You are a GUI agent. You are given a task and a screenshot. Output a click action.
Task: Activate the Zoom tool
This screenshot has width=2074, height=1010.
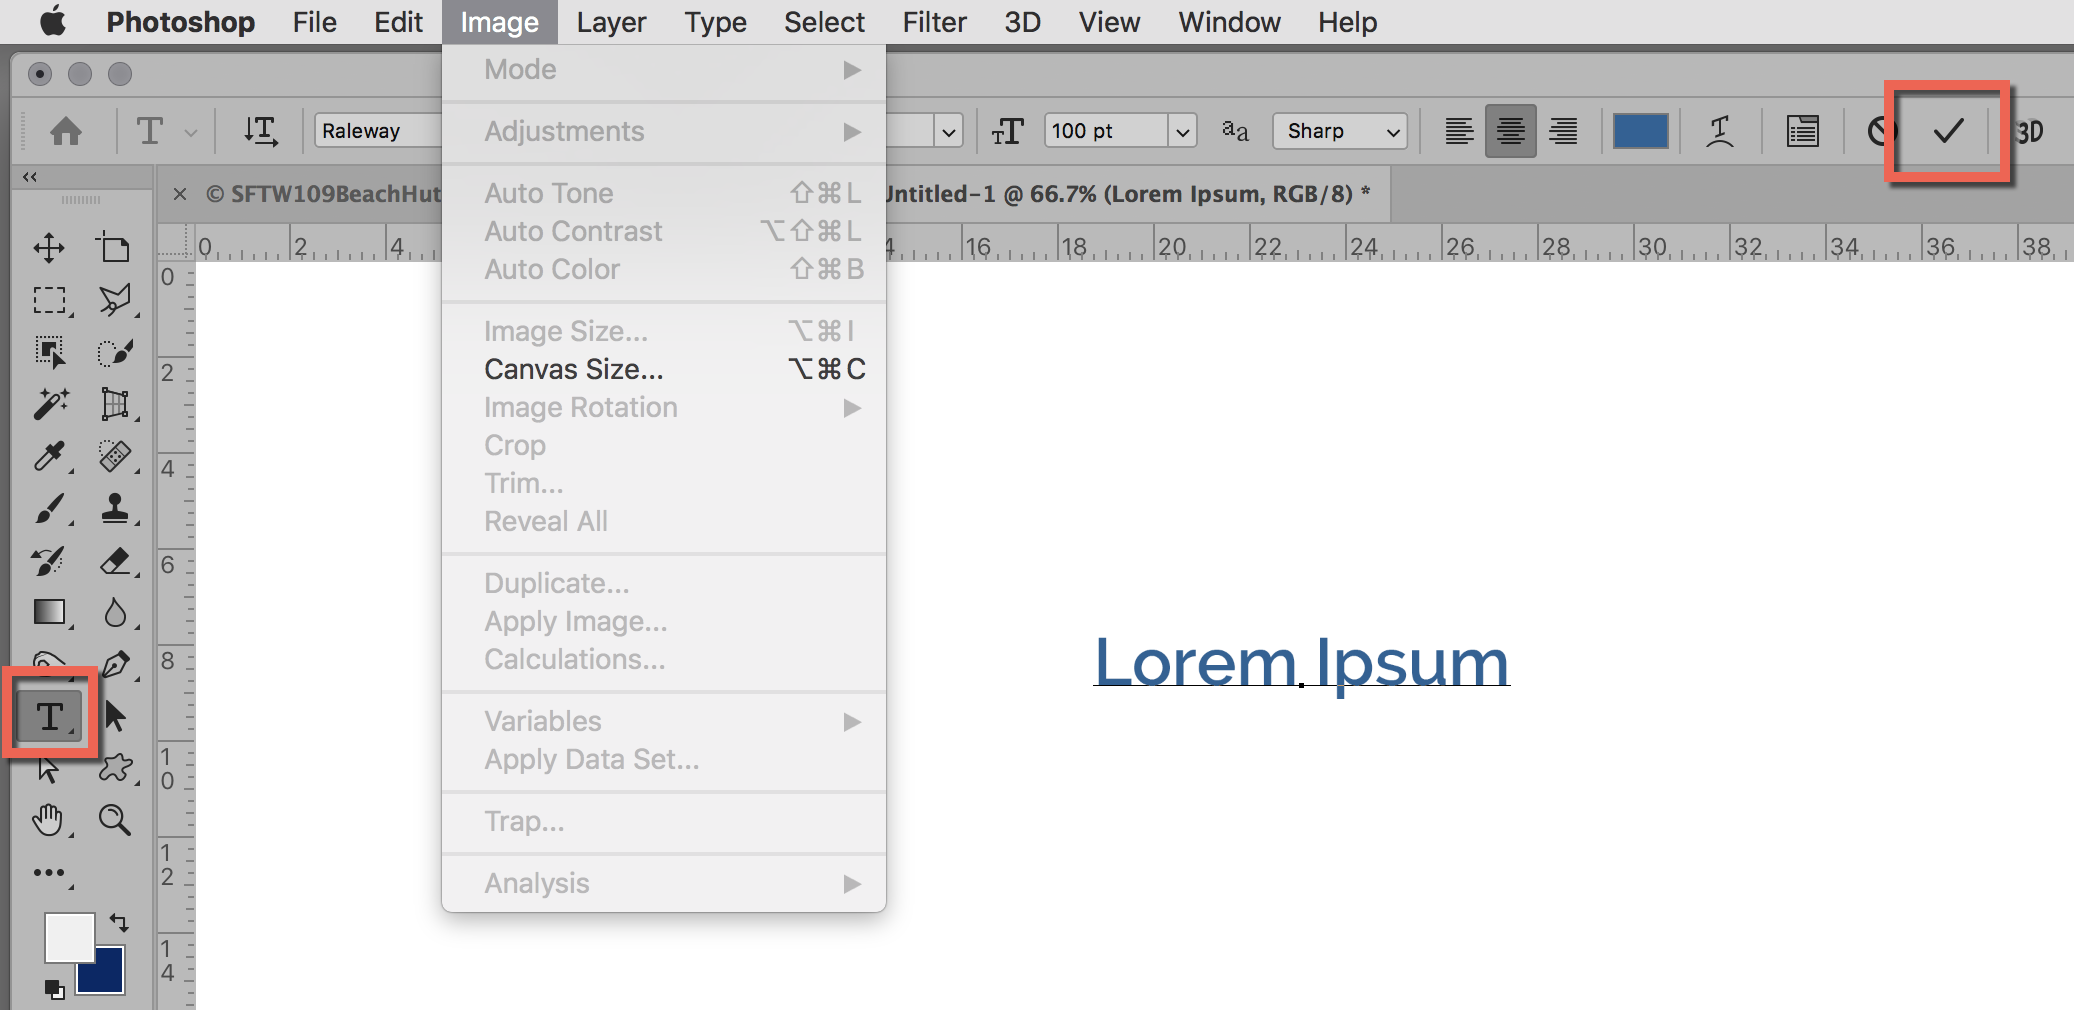[x=115, y=820]
